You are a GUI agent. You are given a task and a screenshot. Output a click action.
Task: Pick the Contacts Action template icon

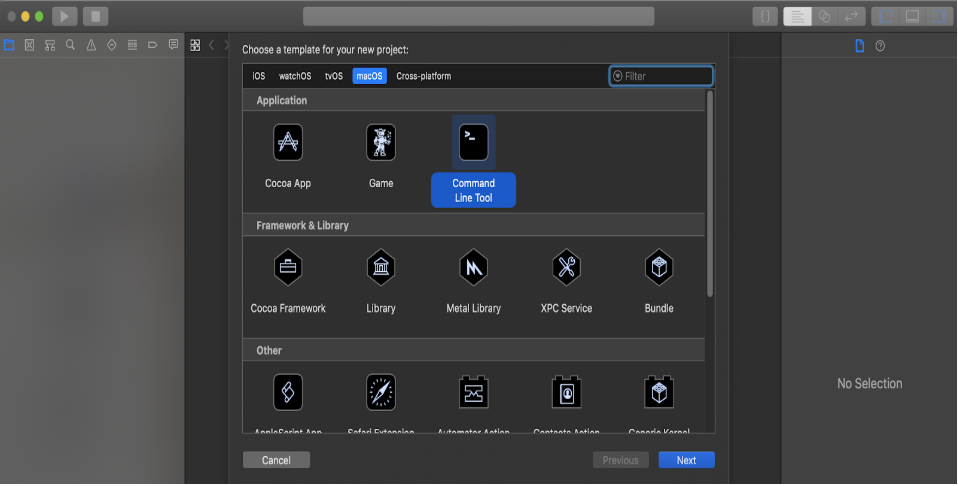[x=566, y=392]
